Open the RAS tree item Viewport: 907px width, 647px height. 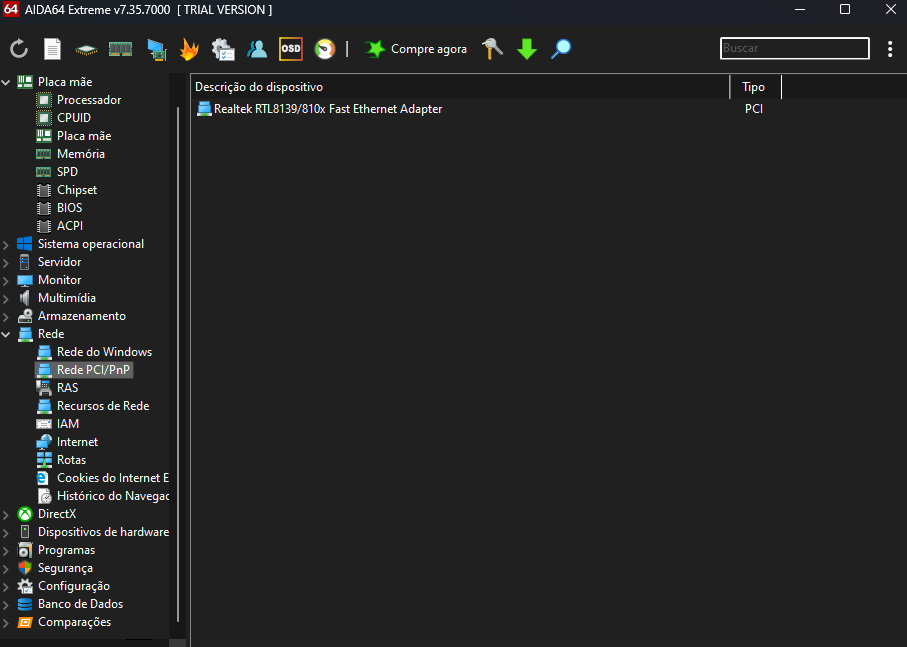(x=68, y=387)
